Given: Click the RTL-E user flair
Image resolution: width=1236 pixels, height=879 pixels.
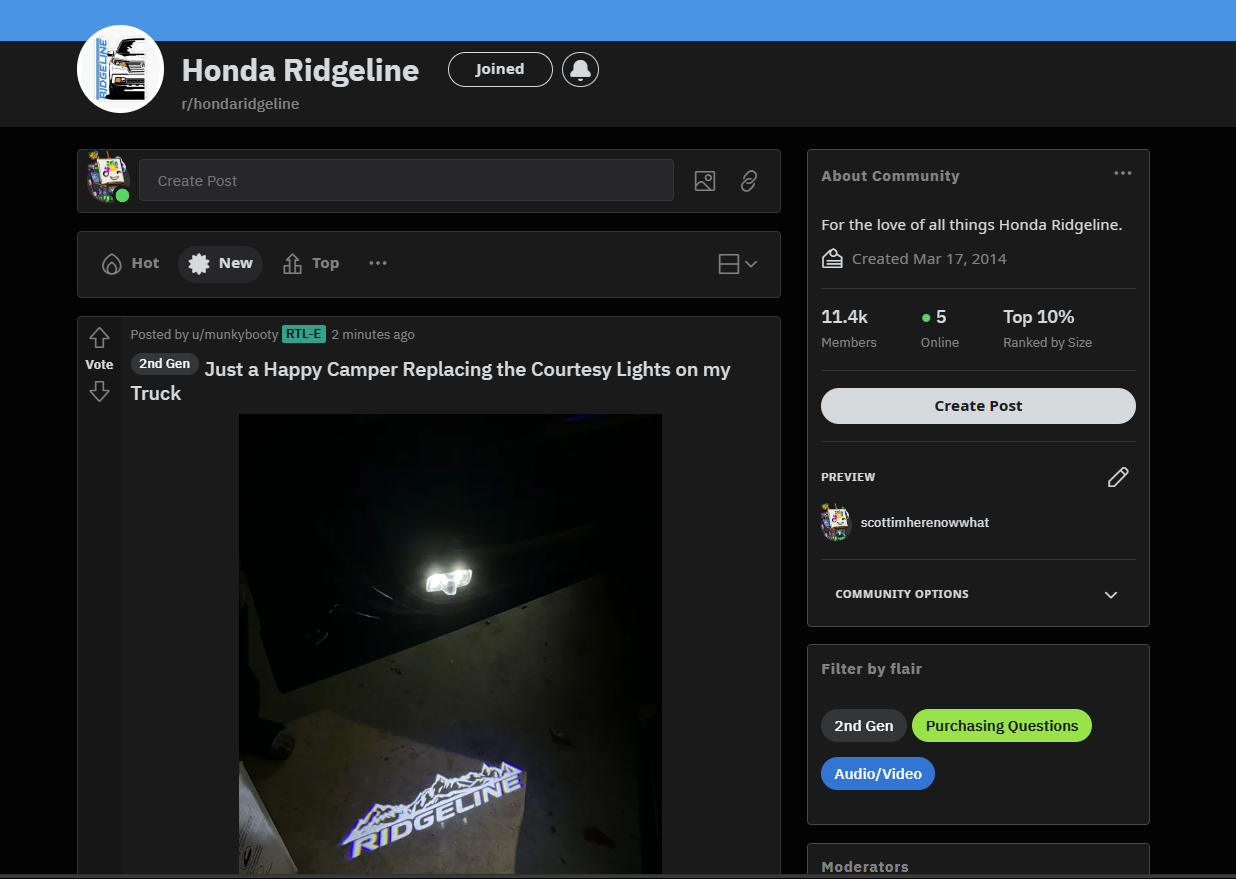Looking at the screenshot, I should 304,334.
